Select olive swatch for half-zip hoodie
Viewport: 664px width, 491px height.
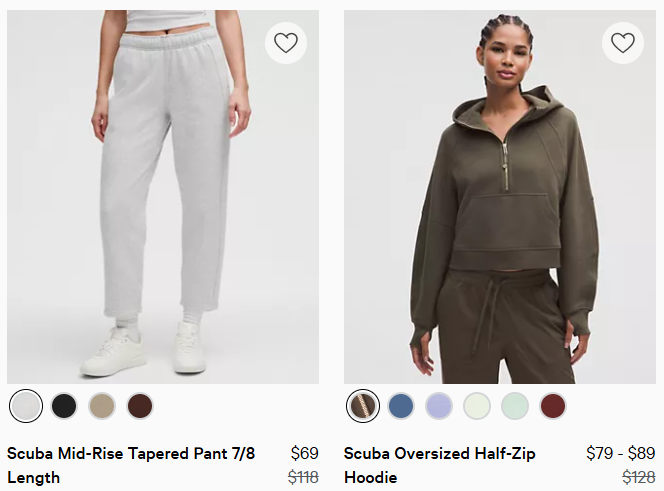point(363,406)
